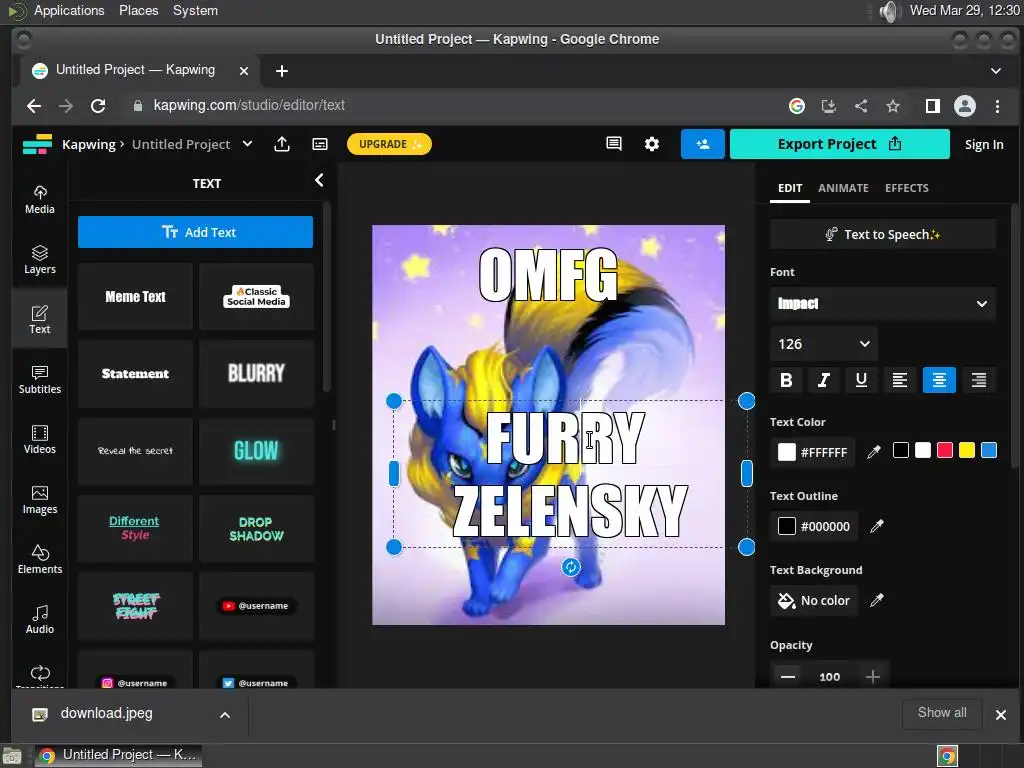1024x768 pixels.
Task: Toggle bold text formatting
Action: coord(786,380)
